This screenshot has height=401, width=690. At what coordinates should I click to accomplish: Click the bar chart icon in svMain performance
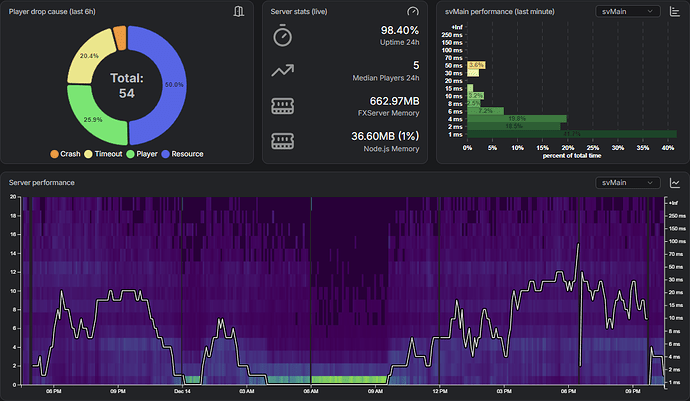pos(675,11)
